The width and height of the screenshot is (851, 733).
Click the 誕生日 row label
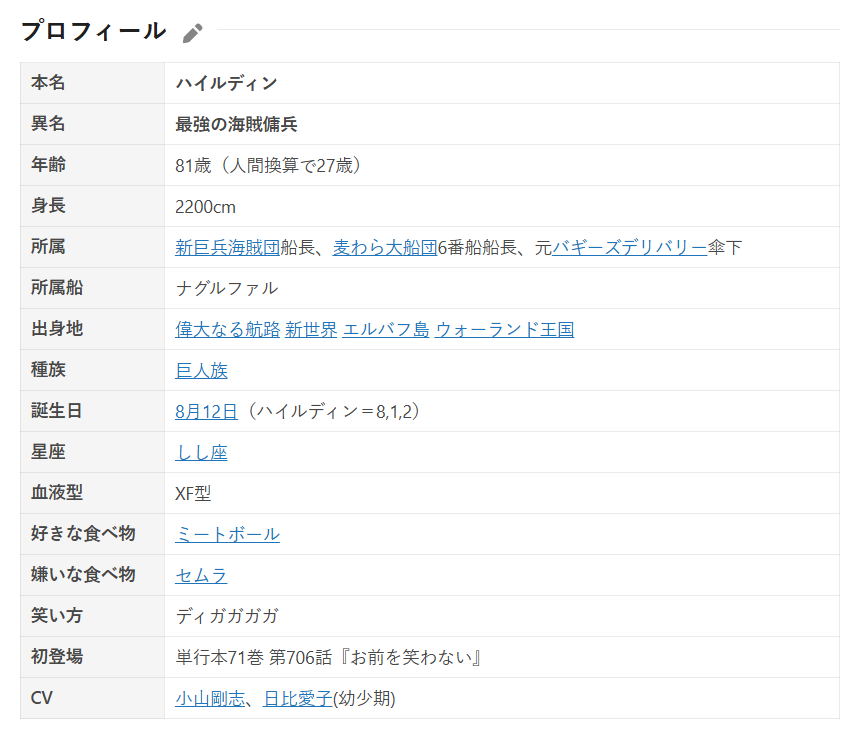click(56, 411)
